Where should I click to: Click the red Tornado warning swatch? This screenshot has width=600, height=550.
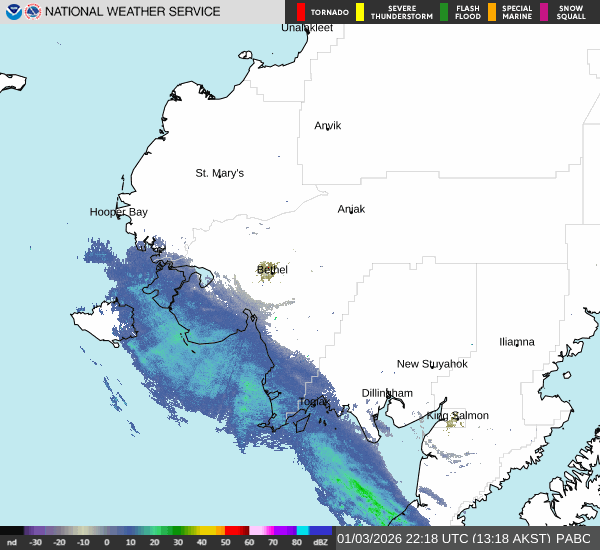[301, 12]
